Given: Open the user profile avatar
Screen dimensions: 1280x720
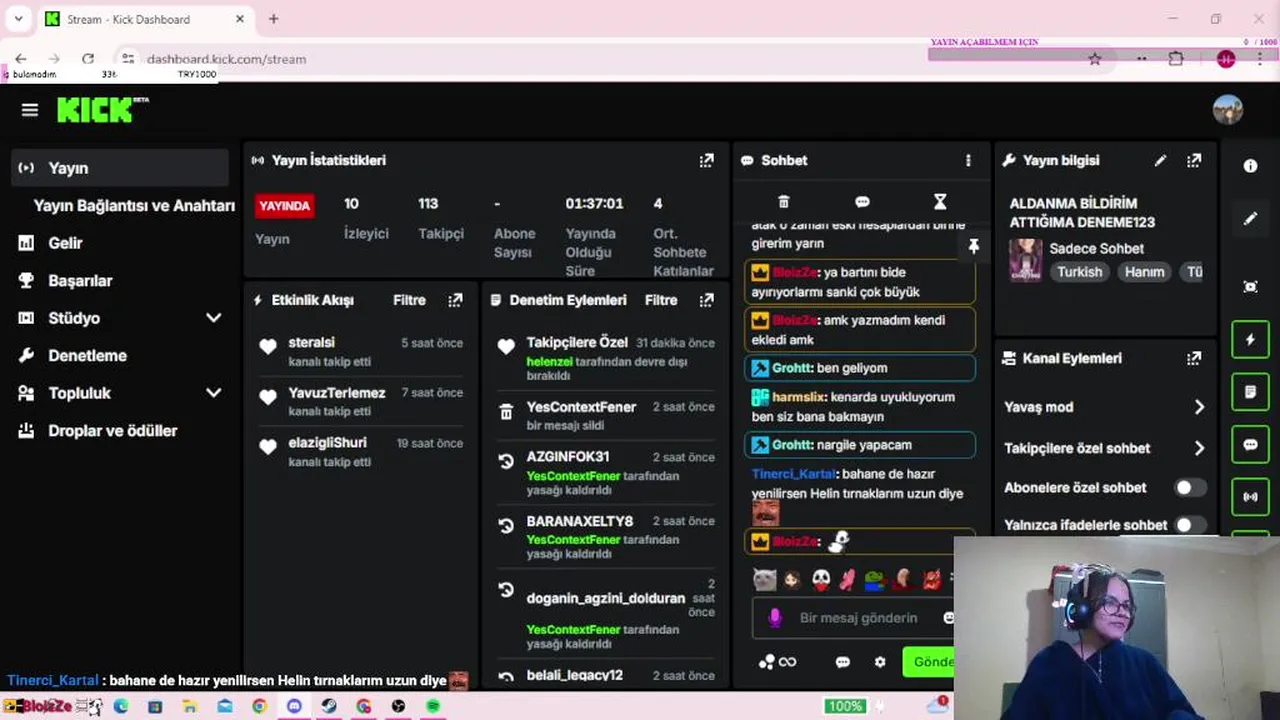Looking at the screenshot, I should [1228, 110].
